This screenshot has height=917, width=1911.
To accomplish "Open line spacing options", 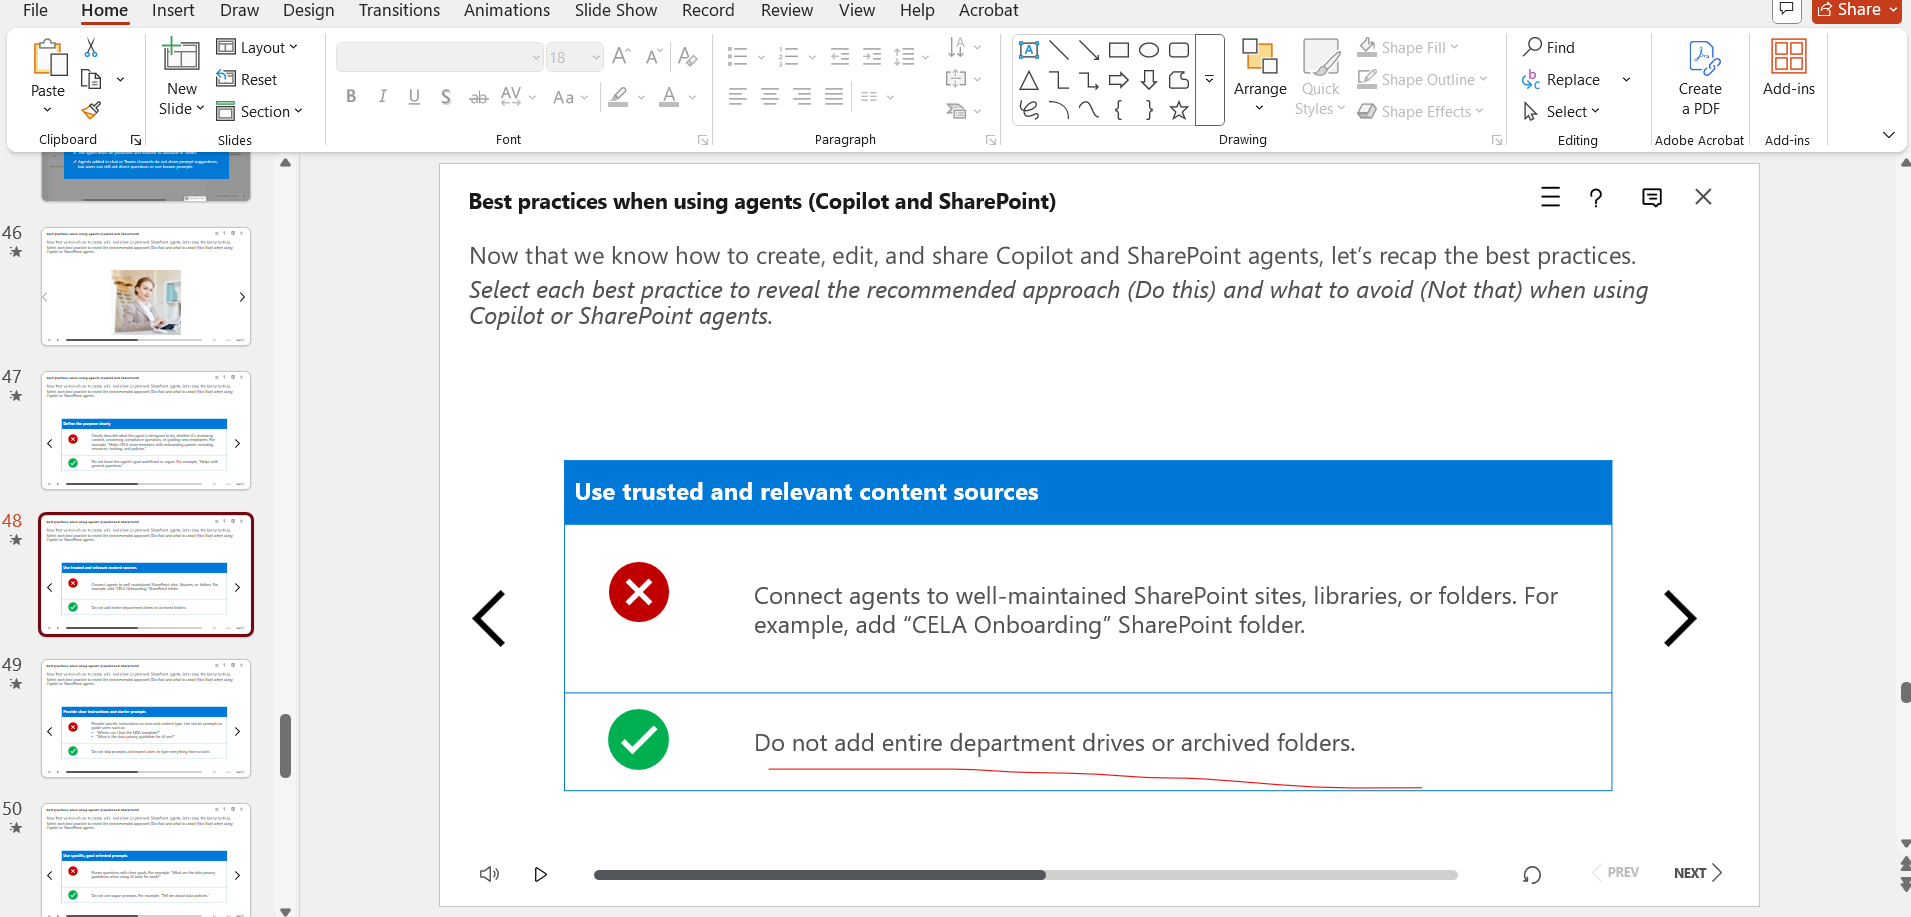I will click(911, 56).
